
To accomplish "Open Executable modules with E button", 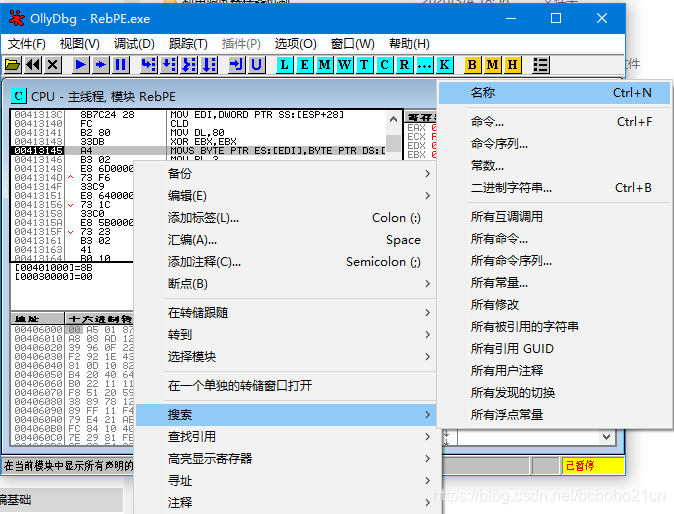I will (304, 65).
